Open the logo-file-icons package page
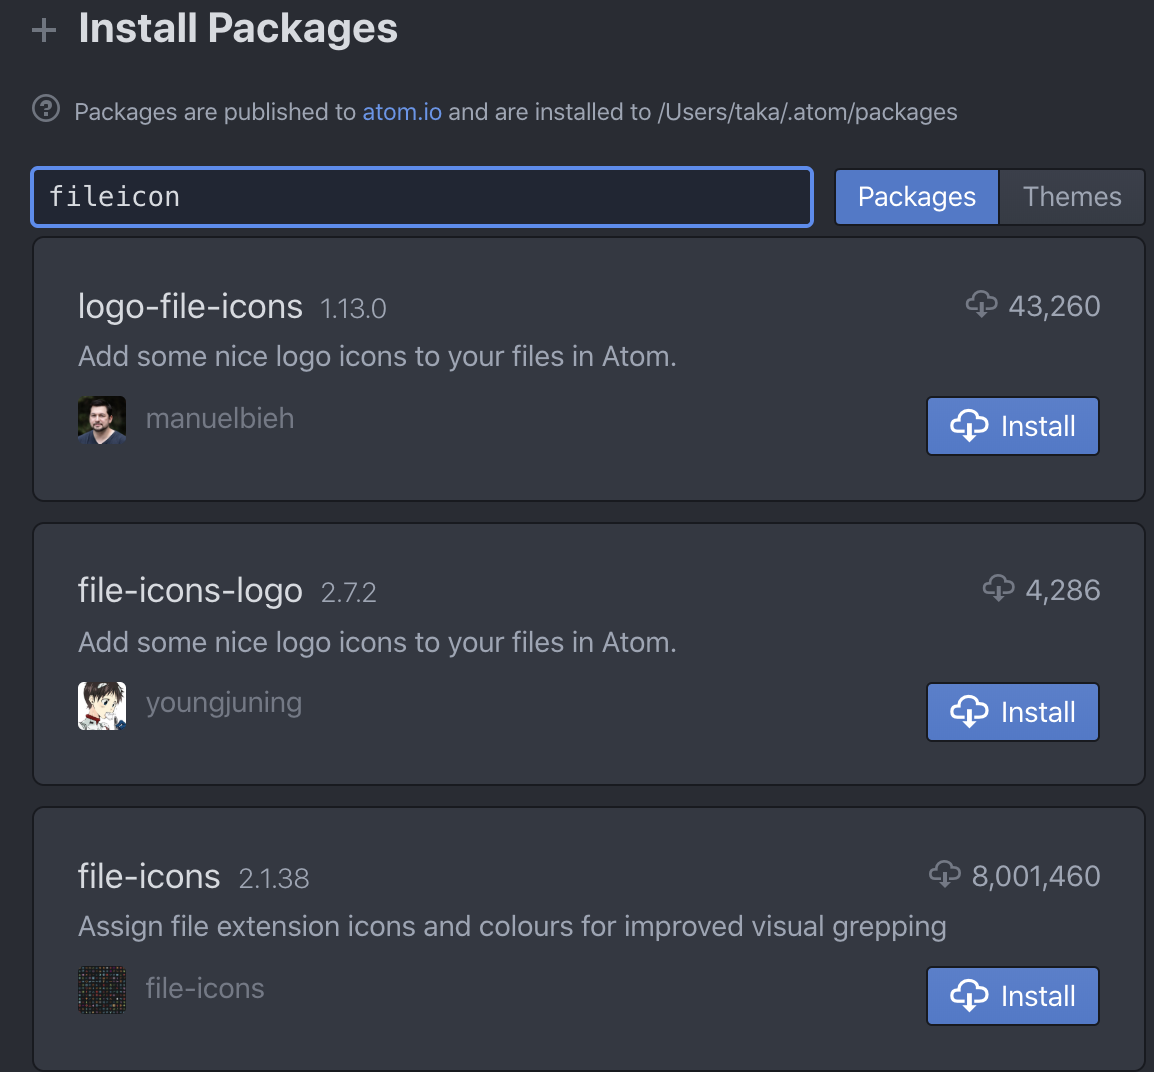 [190, 306]
